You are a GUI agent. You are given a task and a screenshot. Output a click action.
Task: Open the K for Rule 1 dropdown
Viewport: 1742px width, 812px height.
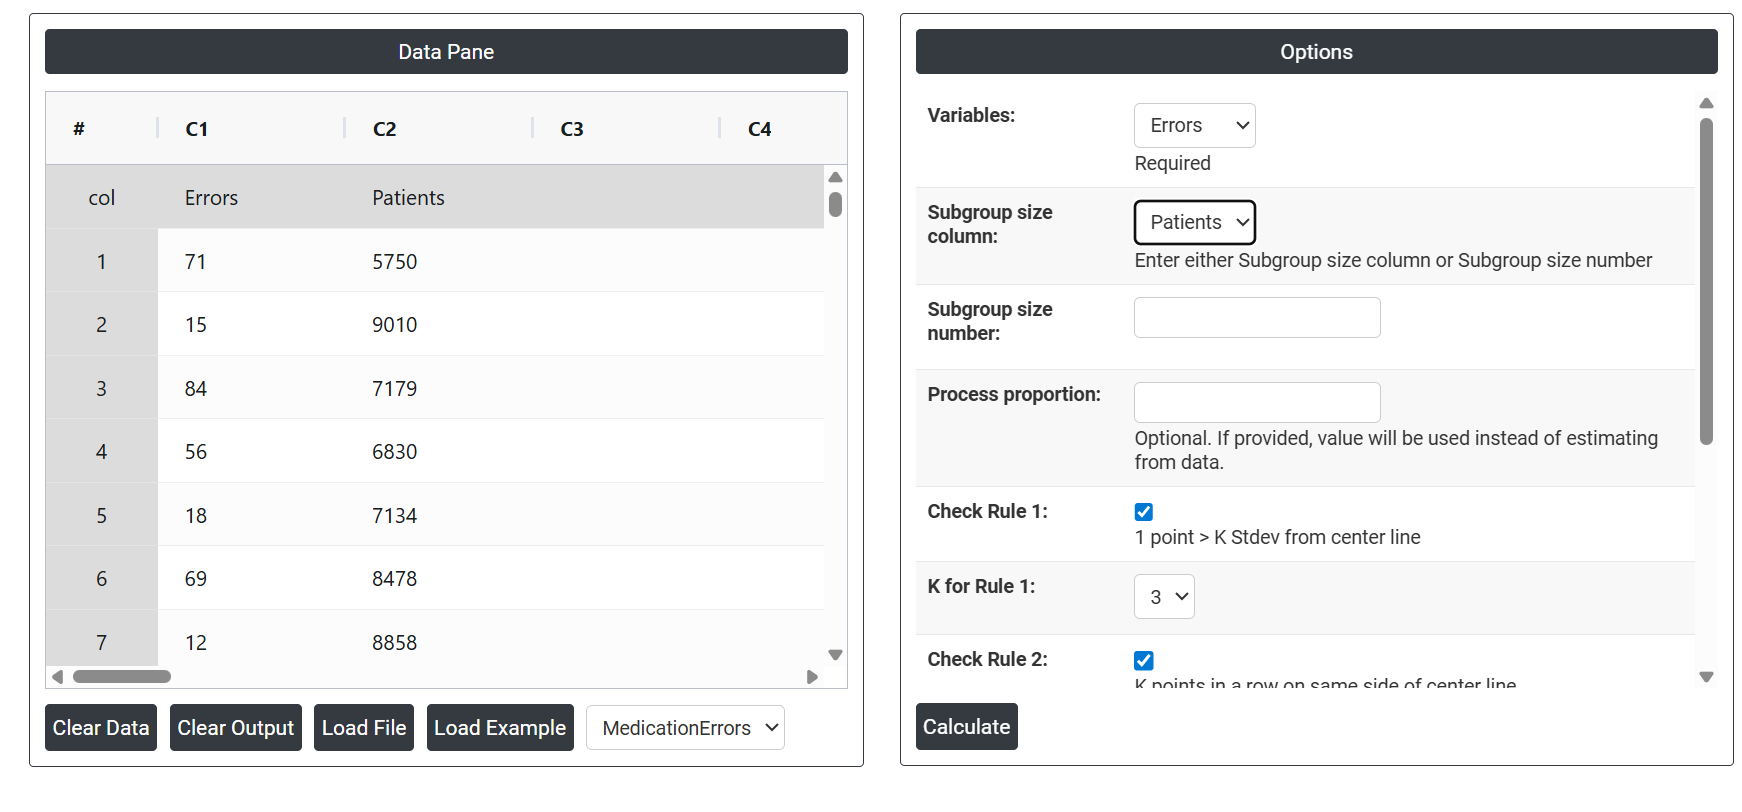click(x=1164, y=597)
